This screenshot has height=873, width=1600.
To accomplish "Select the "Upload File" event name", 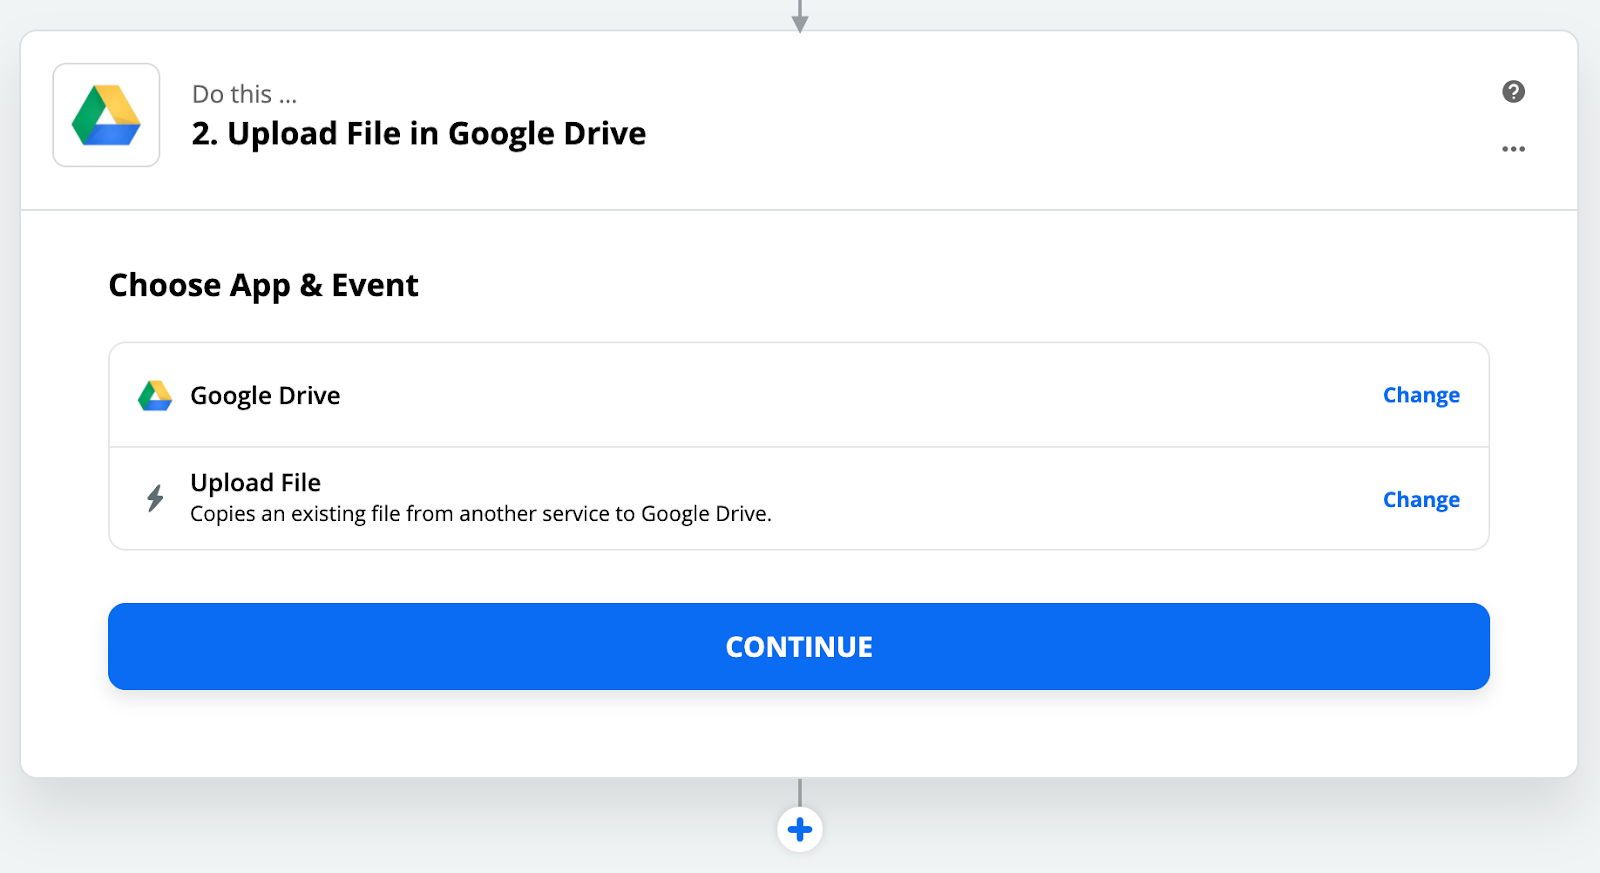I will coord(256,483).
